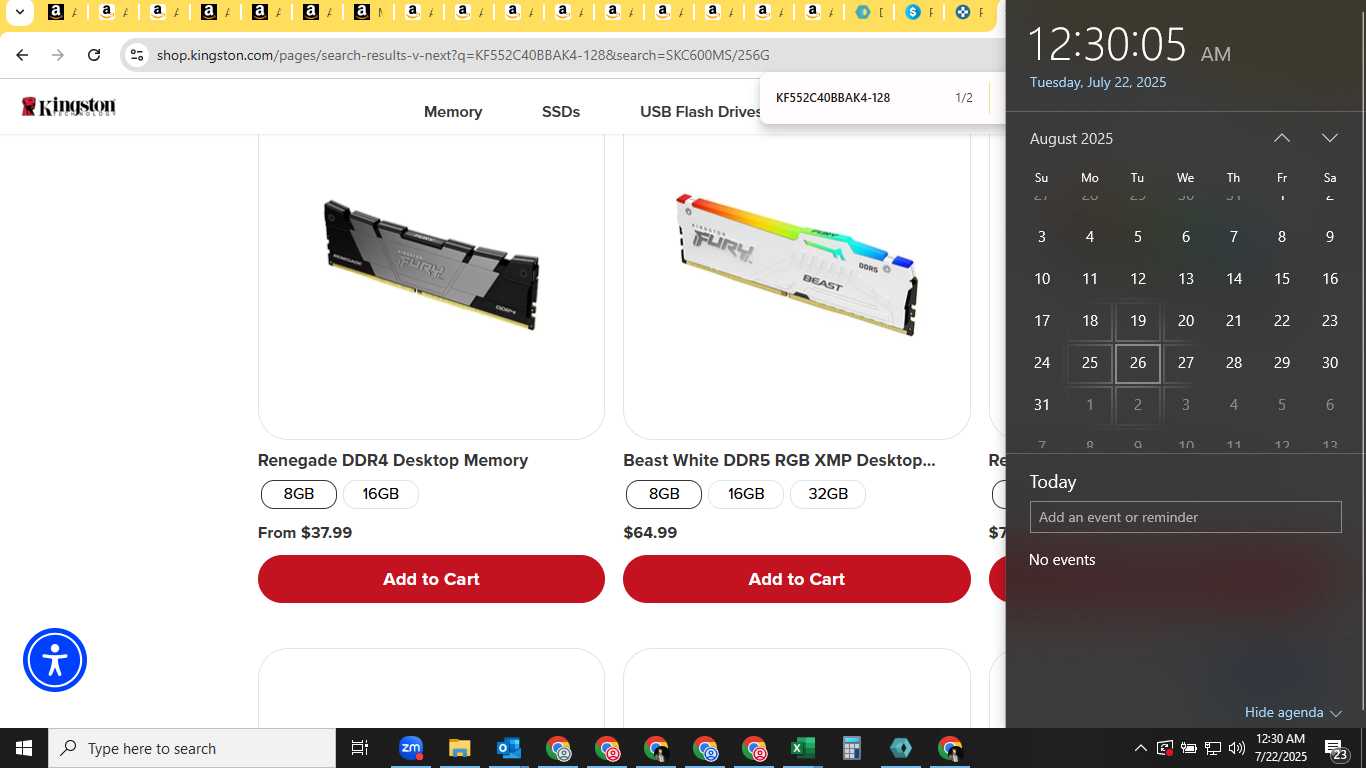1366x768 pixels.
Task: Select August 31 in calendar
Action: tap(1042, 405)
